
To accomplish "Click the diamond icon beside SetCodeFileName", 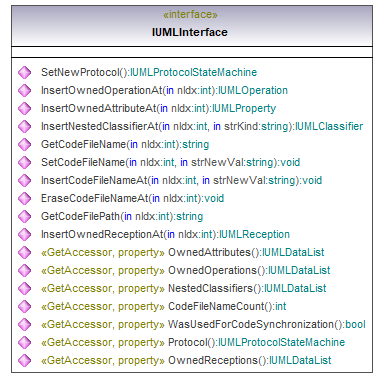I will (x=24, y=162).
